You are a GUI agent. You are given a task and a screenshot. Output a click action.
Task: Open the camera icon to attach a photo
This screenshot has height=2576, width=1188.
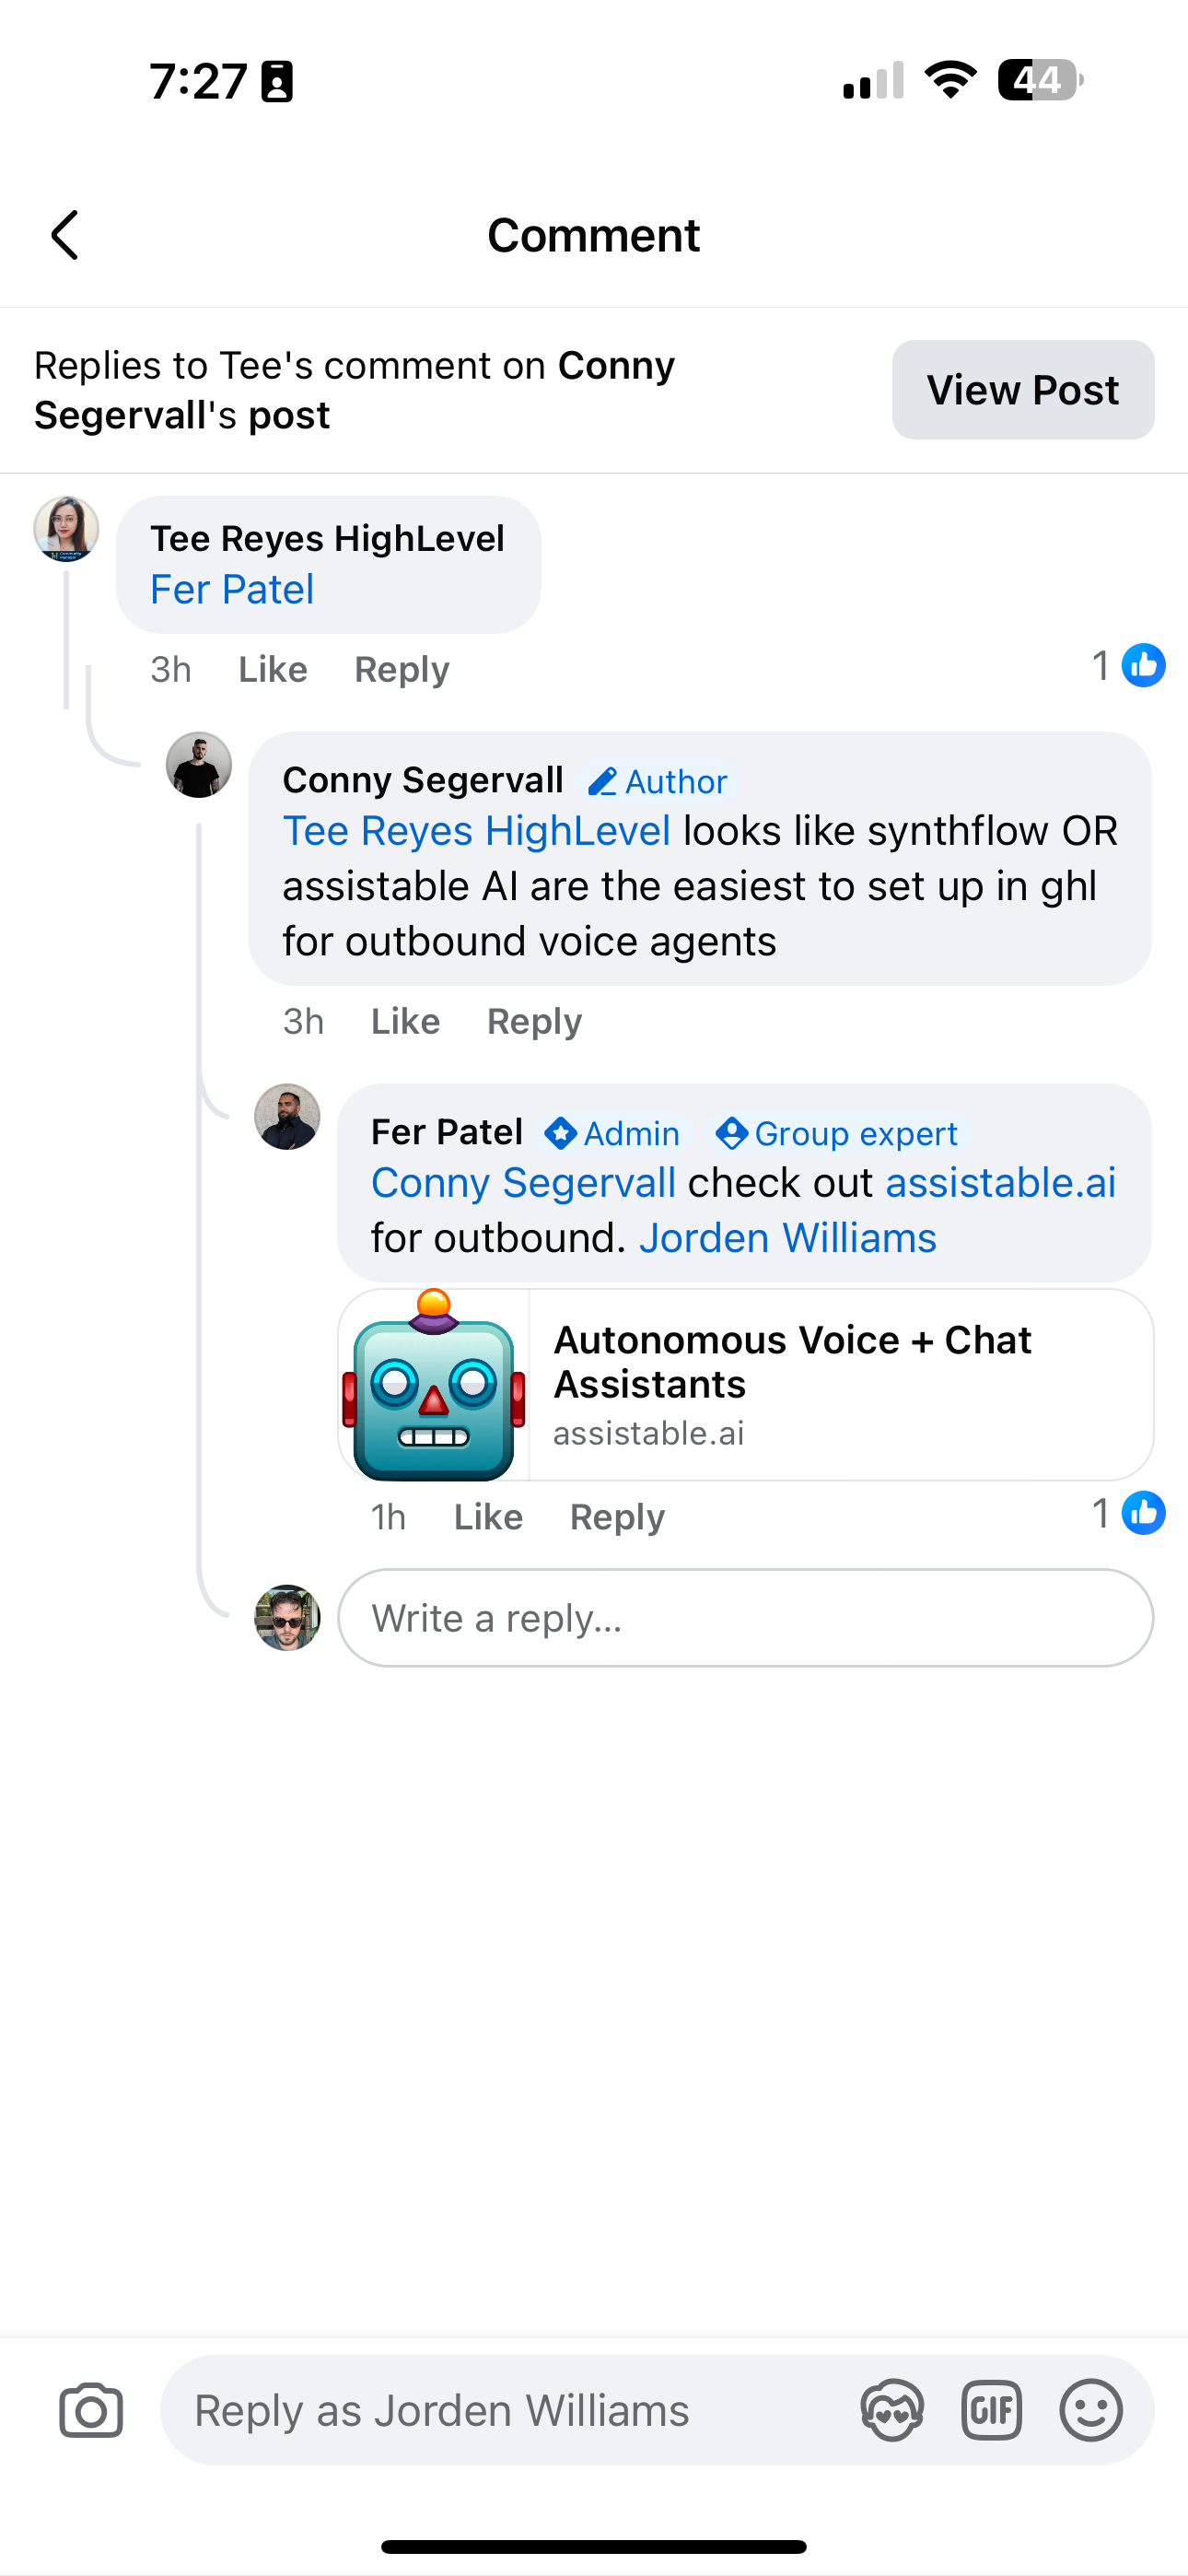click(x=90, y=2410)
